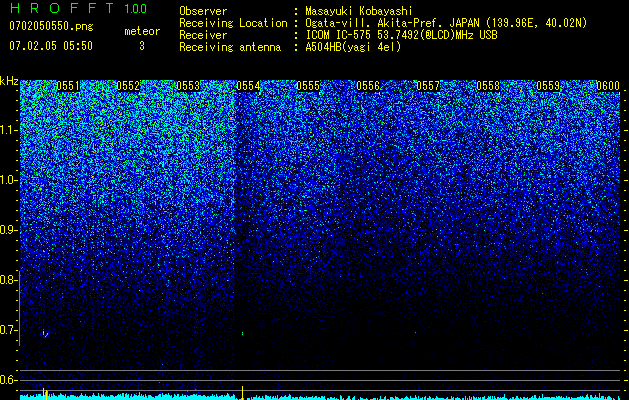Viewport: 629px width, 400px height.
Task: Click the Receiving Location field label
Action: click(x=233, y=23)
